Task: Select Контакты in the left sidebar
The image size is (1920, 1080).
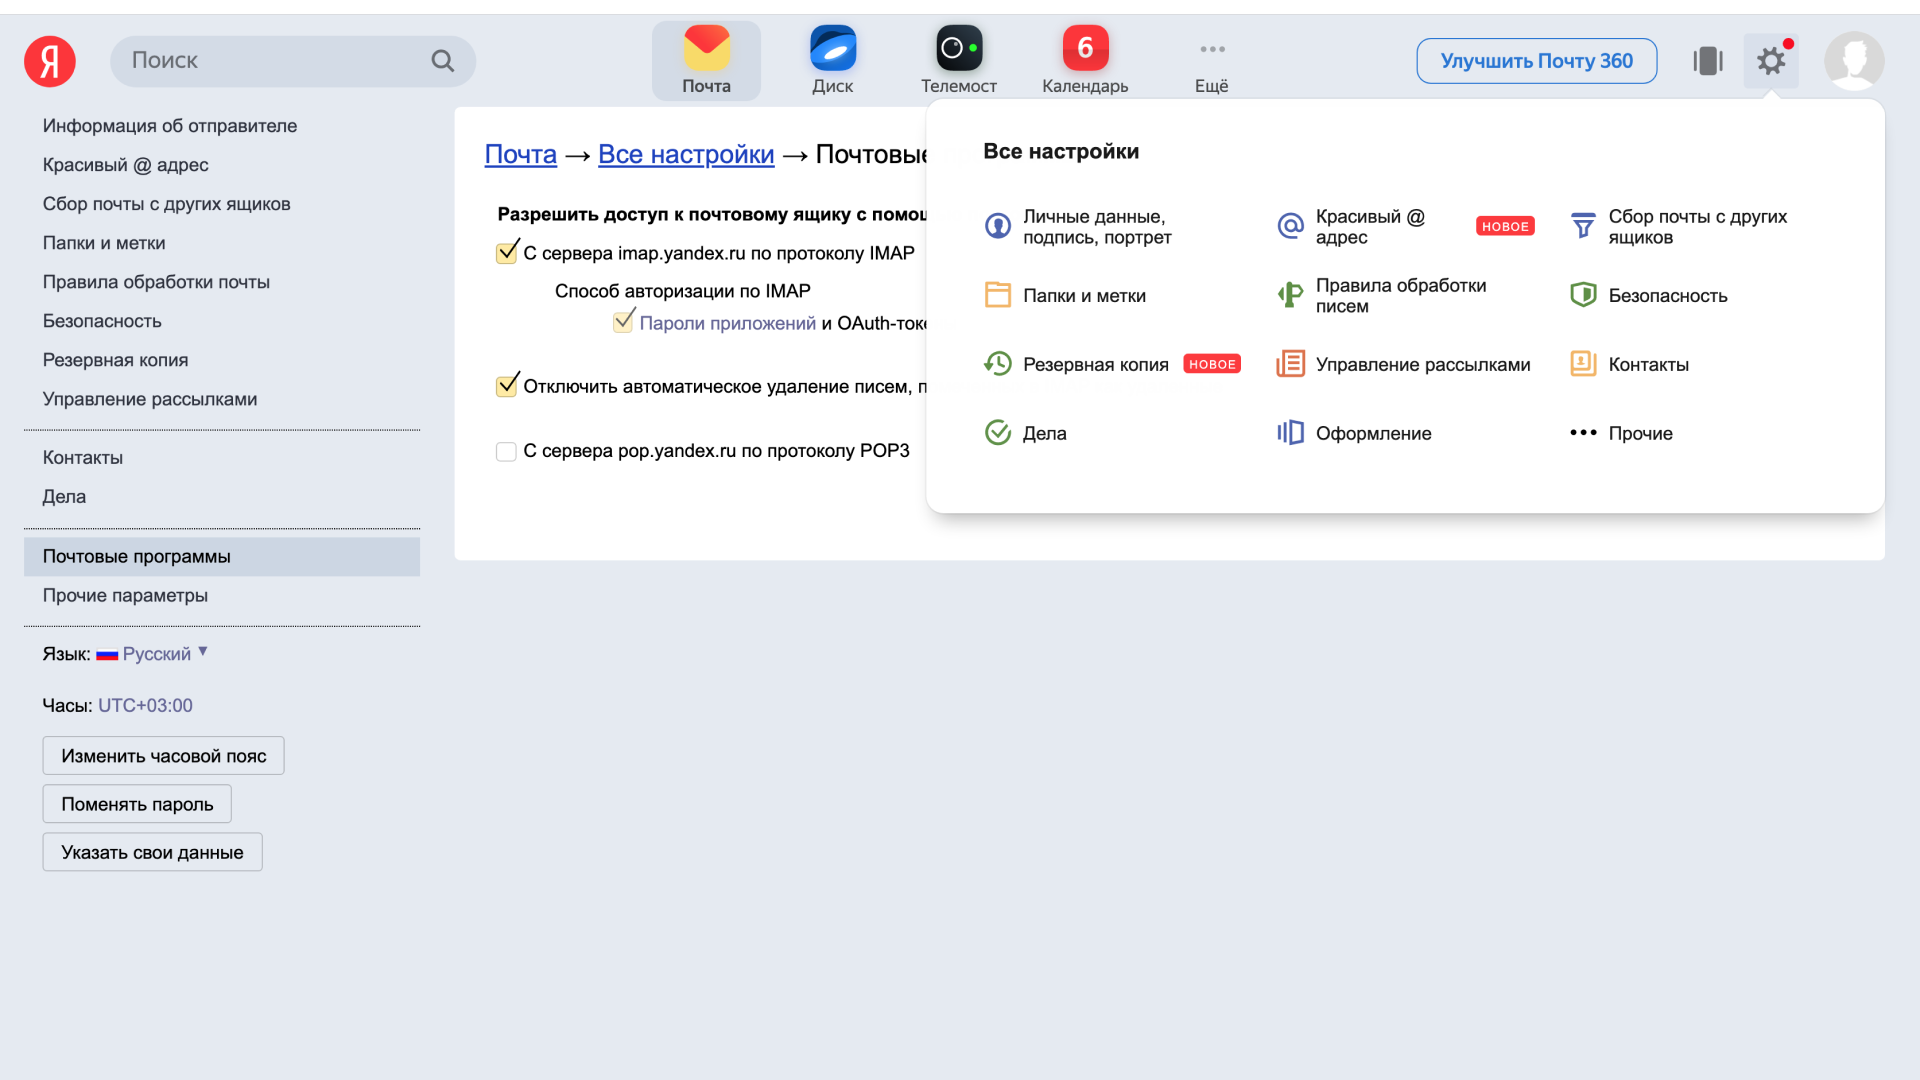Action: click(x=83, y=458)
